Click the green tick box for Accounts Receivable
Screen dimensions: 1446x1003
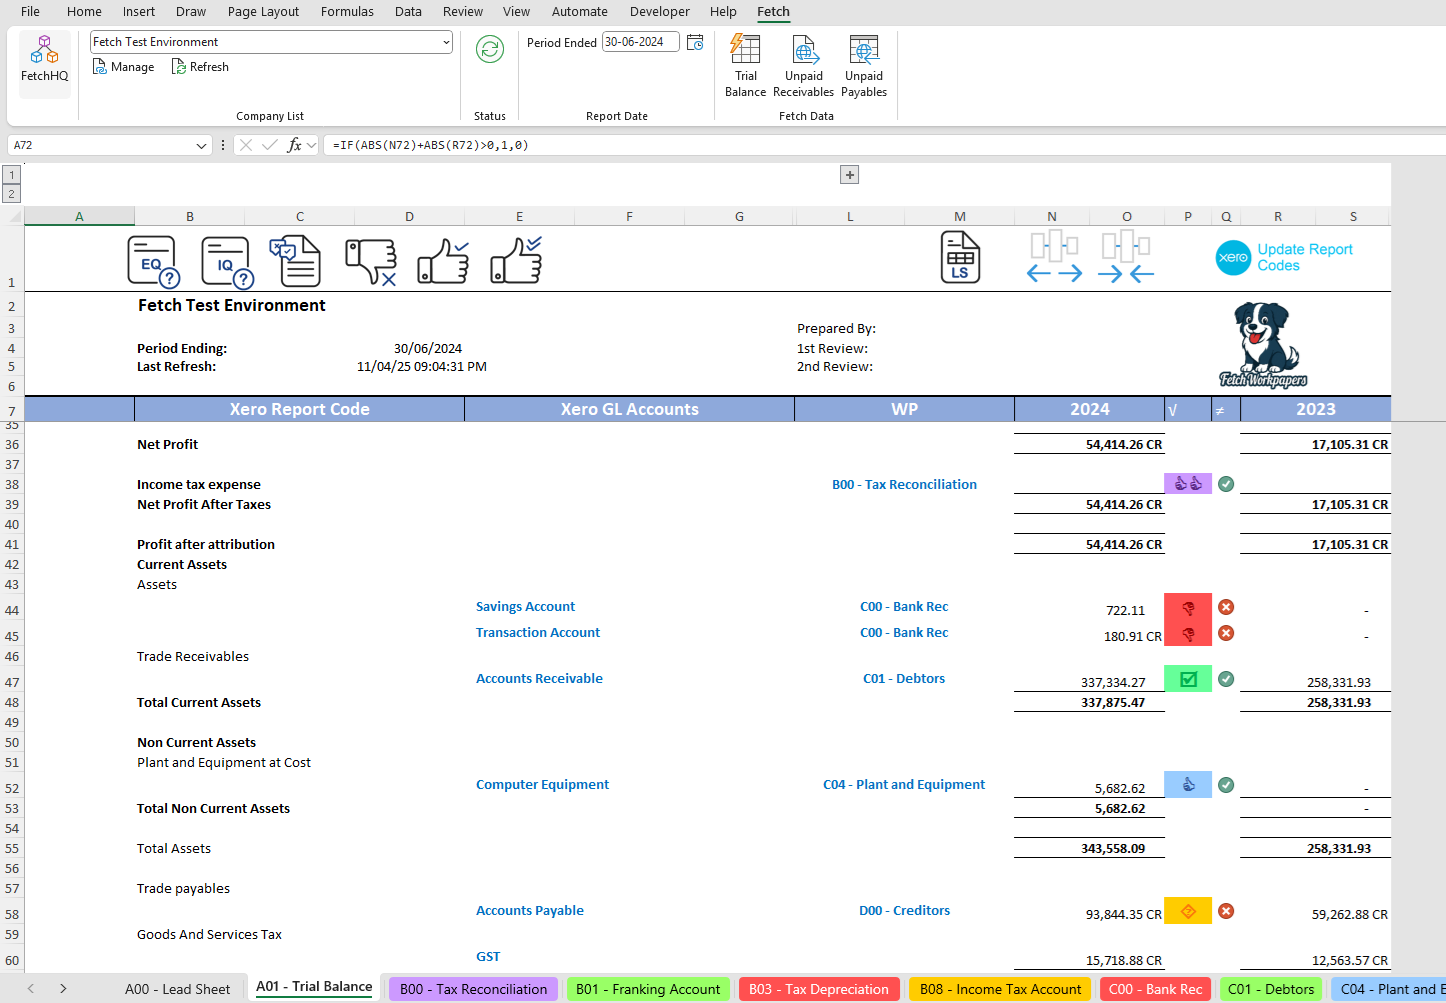1187,678
